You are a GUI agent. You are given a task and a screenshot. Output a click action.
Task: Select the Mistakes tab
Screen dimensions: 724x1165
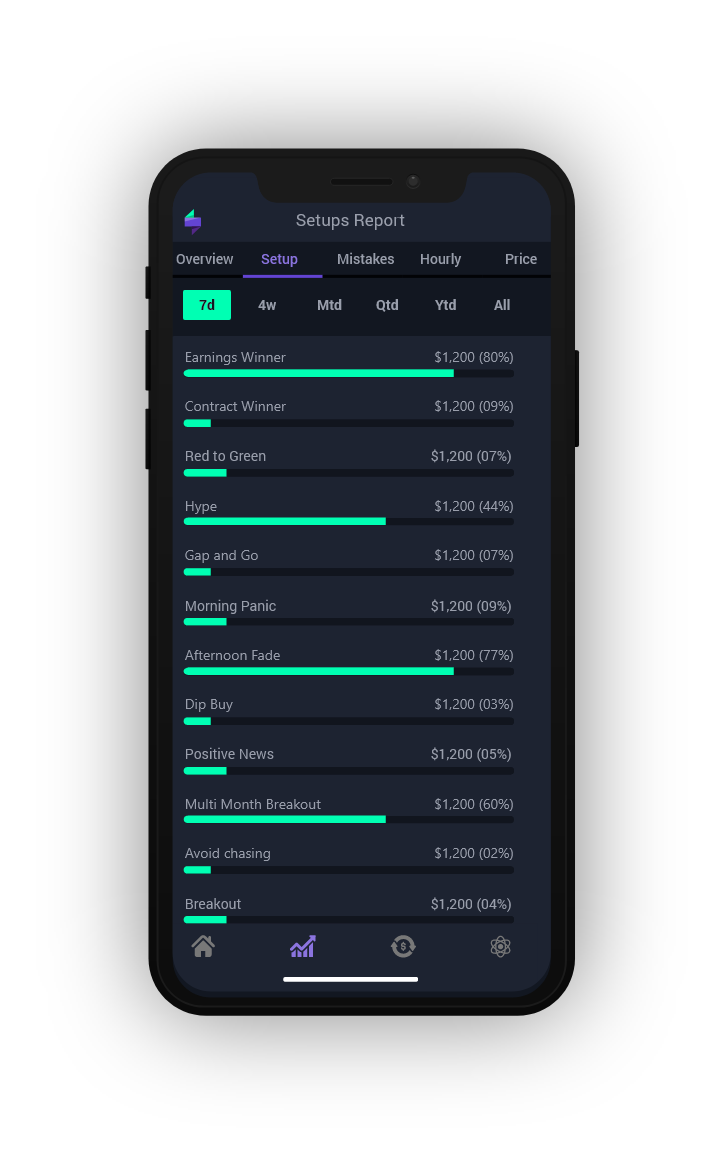(365, 259)
